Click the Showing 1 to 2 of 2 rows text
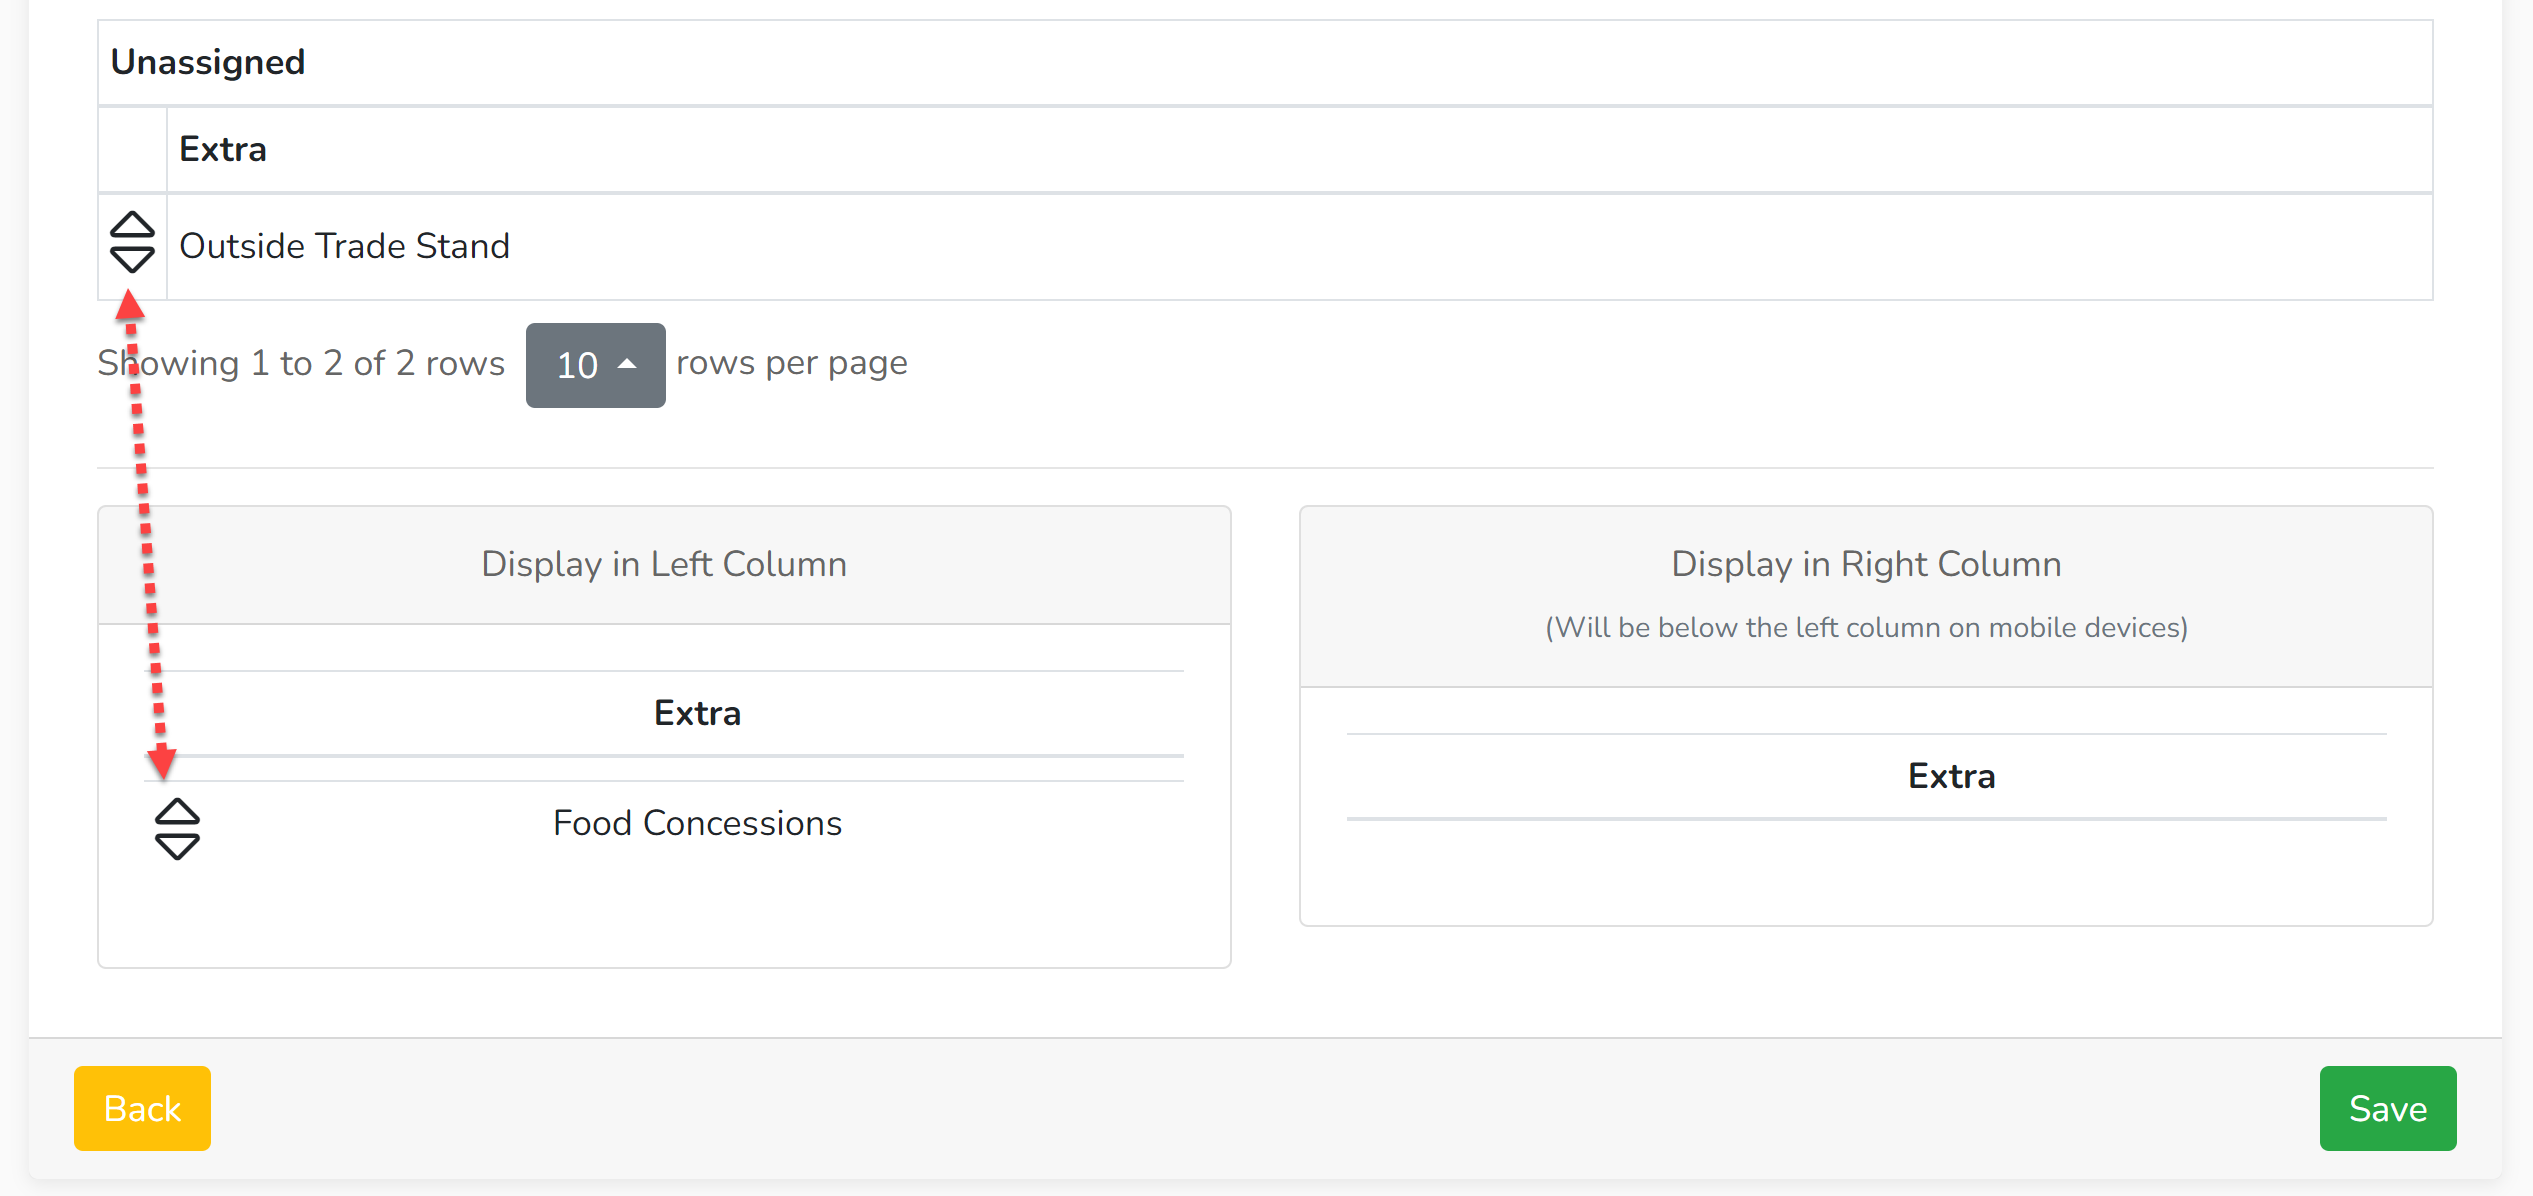Image resolution: width=2533 pixels, height=1196 pixels. pos(301,363)
